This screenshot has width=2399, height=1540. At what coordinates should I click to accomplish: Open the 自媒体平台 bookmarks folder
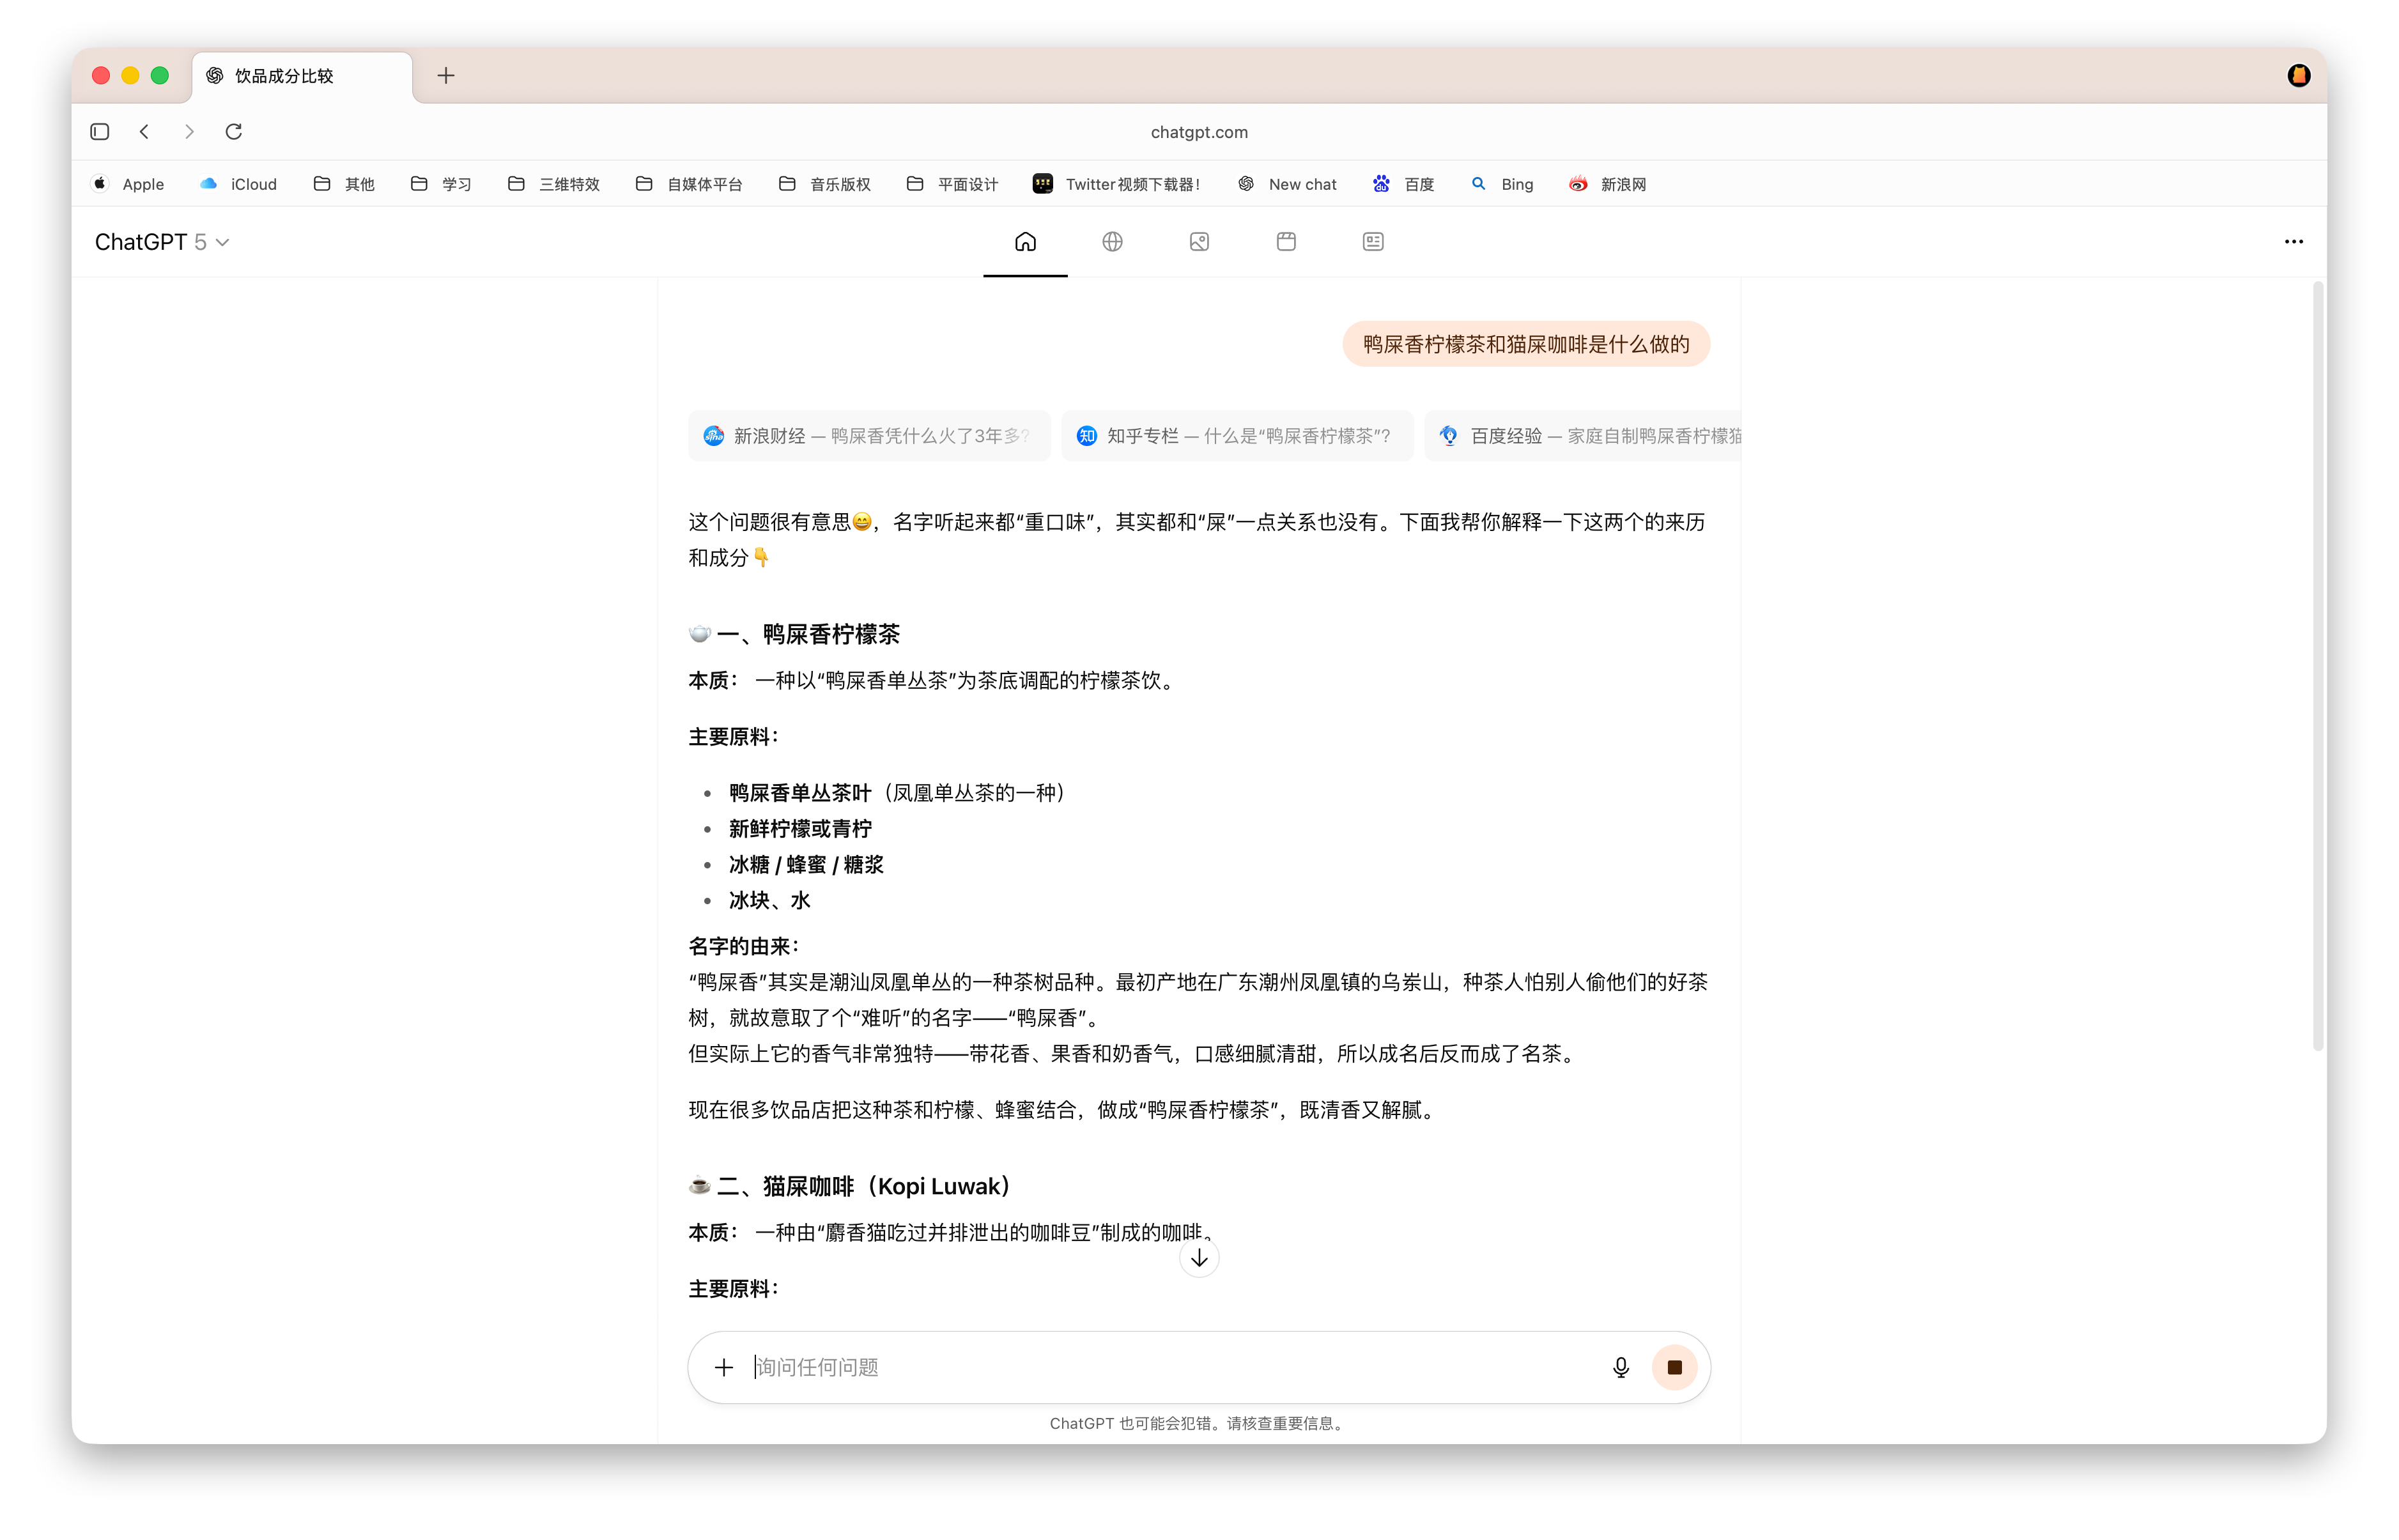tap(689, 184)
